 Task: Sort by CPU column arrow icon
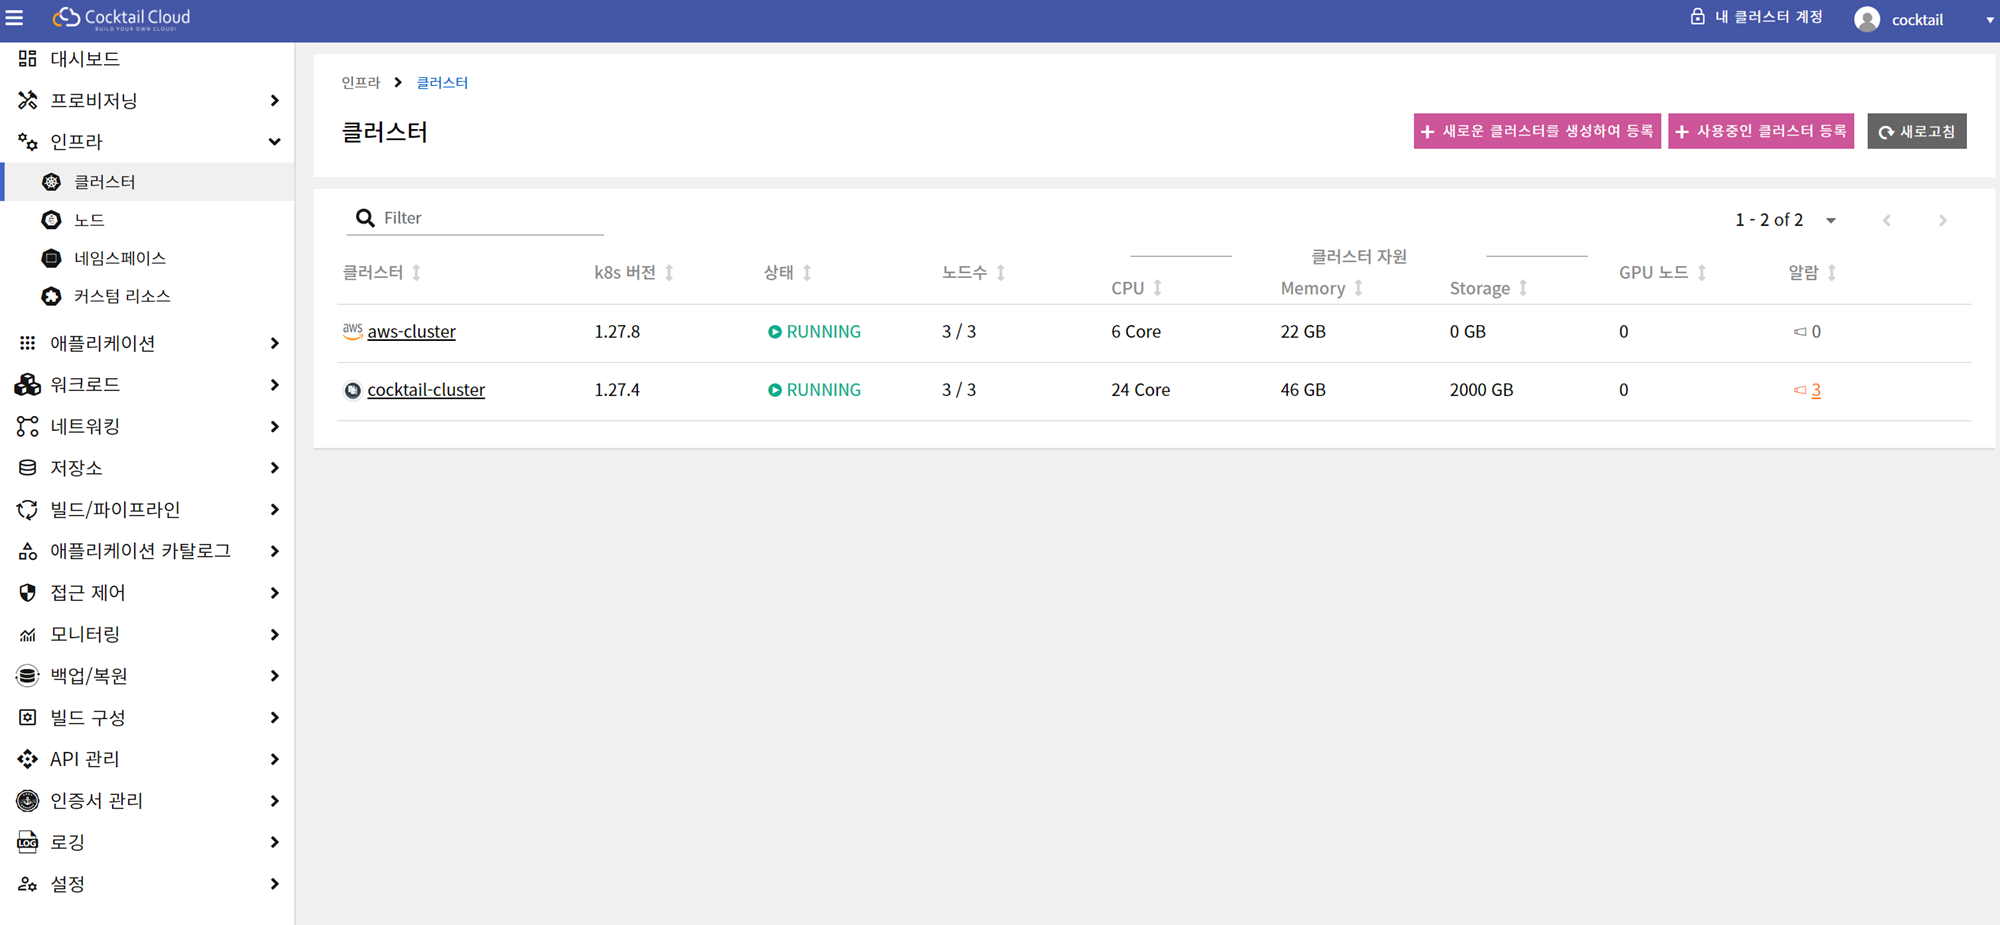coord(1157,288)
